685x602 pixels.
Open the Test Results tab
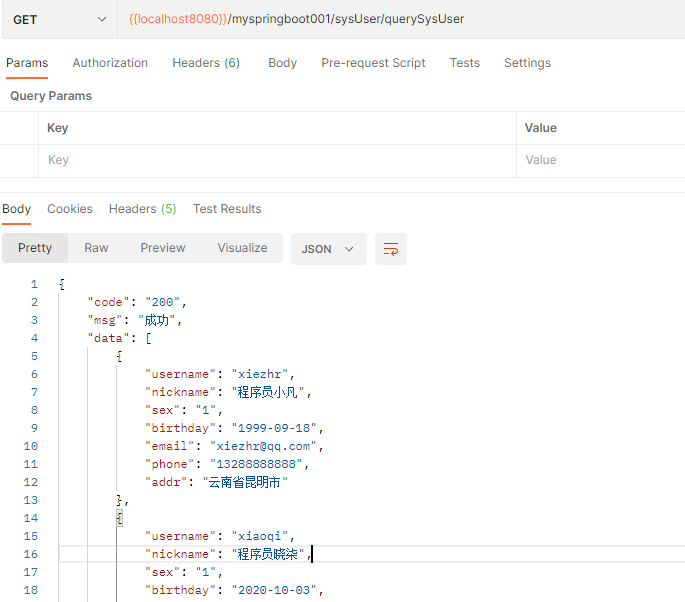(227, 209)
